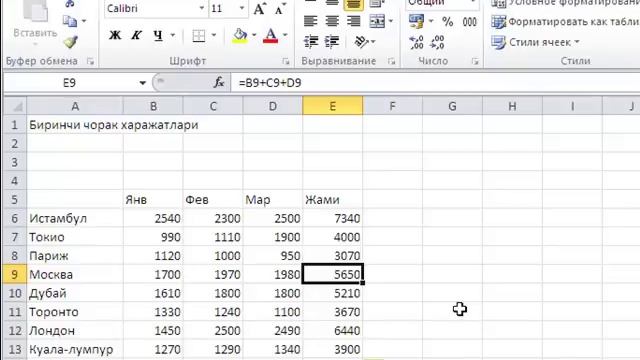The height and width of the screenshot is (360, 640).
Task: Select column G header
Action: [452, 106]
